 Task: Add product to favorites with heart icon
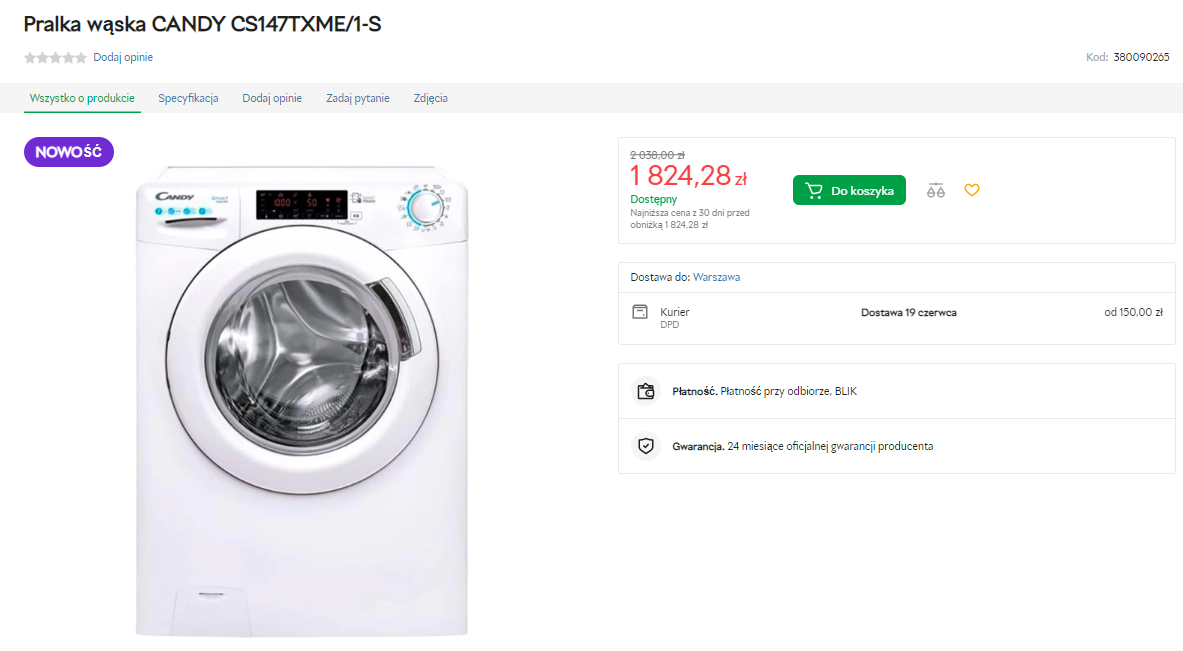coord(972,190)
